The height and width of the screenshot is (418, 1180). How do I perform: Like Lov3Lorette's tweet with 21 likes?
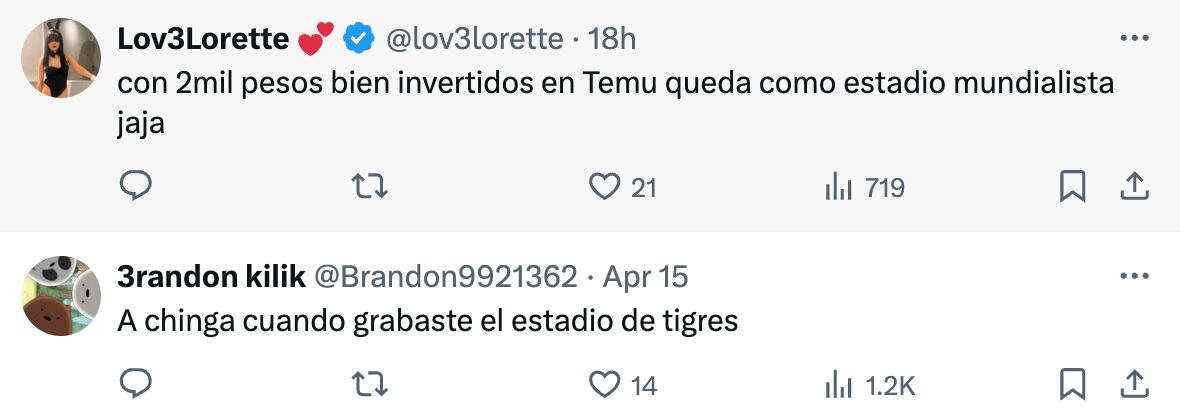[x=604, y=186]
